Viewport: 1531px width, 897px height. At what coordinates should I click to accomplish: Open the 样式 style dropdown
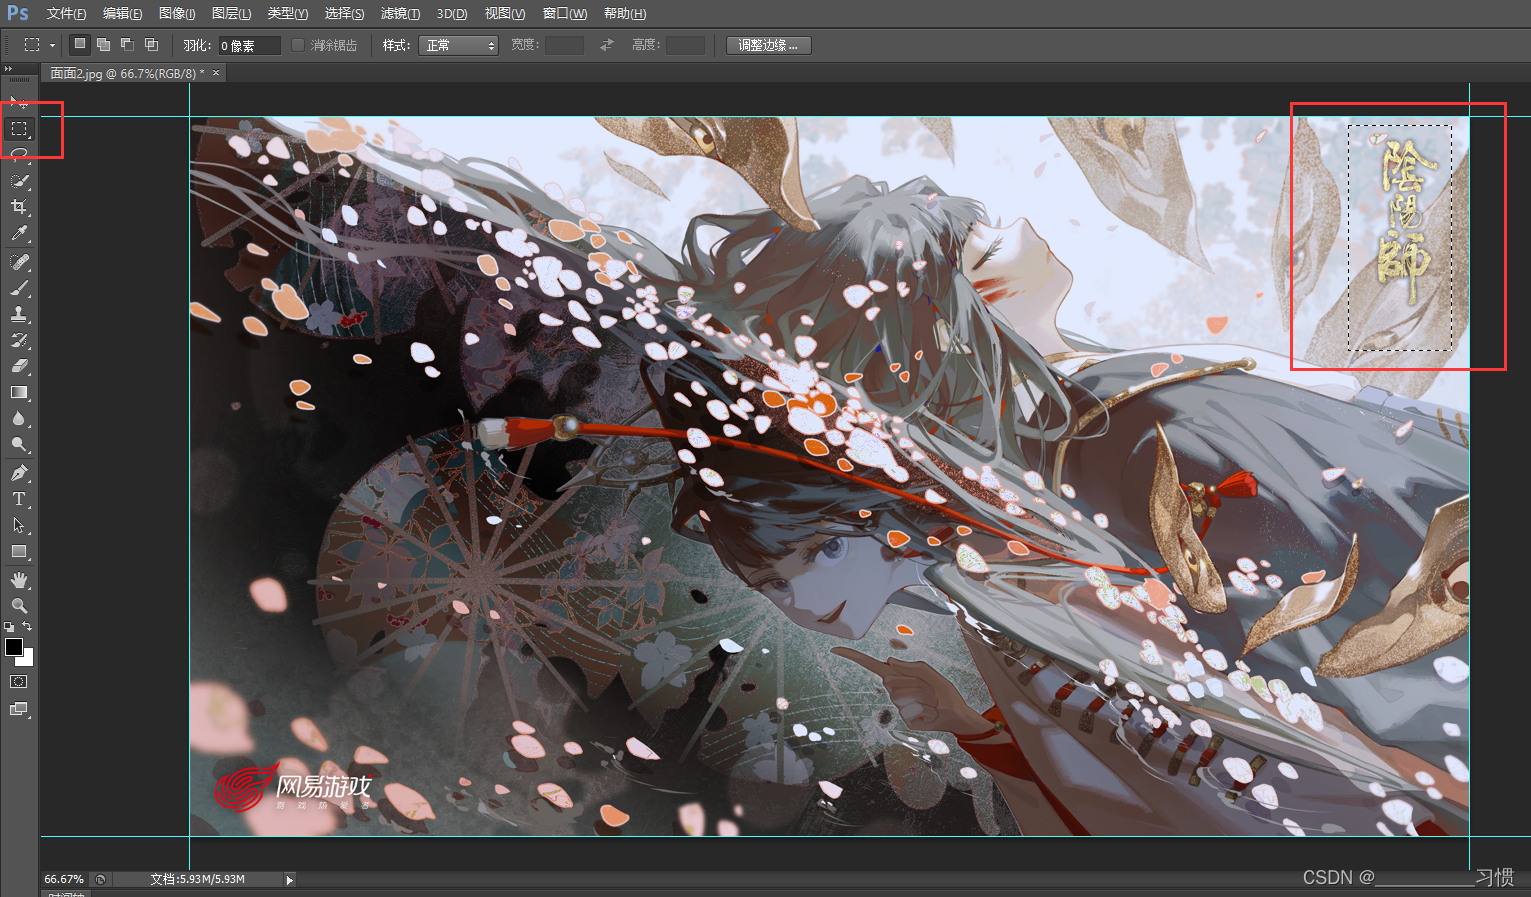(459, 45)
